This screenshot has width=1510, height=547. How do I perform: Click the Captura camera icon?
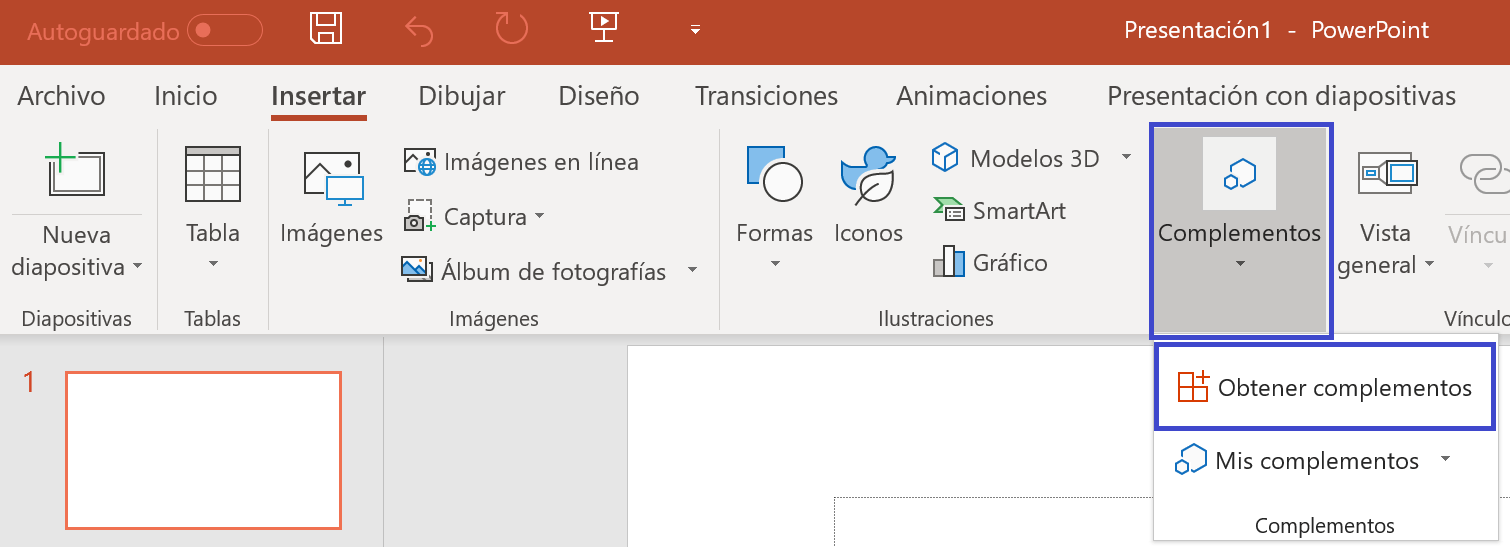coord(419,216)
